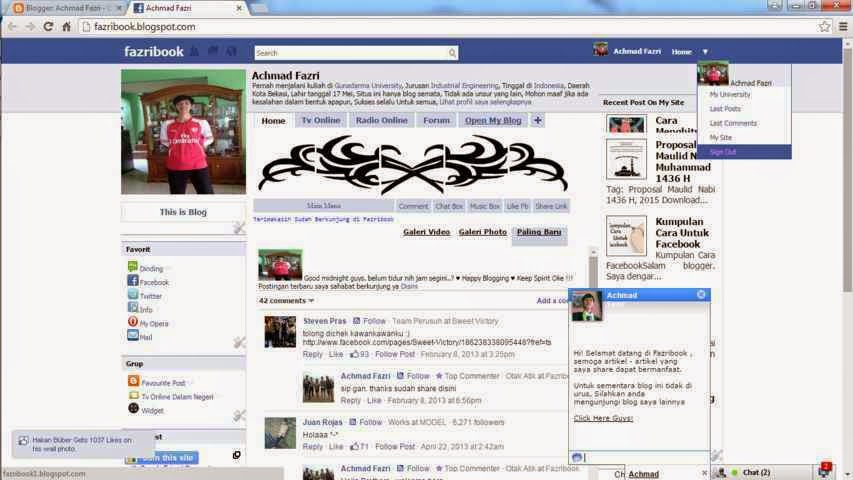This screenshot has width=853, height=480.
Task: Close the Achmad chat tab at bottom
Action: [x=704, y=473]
